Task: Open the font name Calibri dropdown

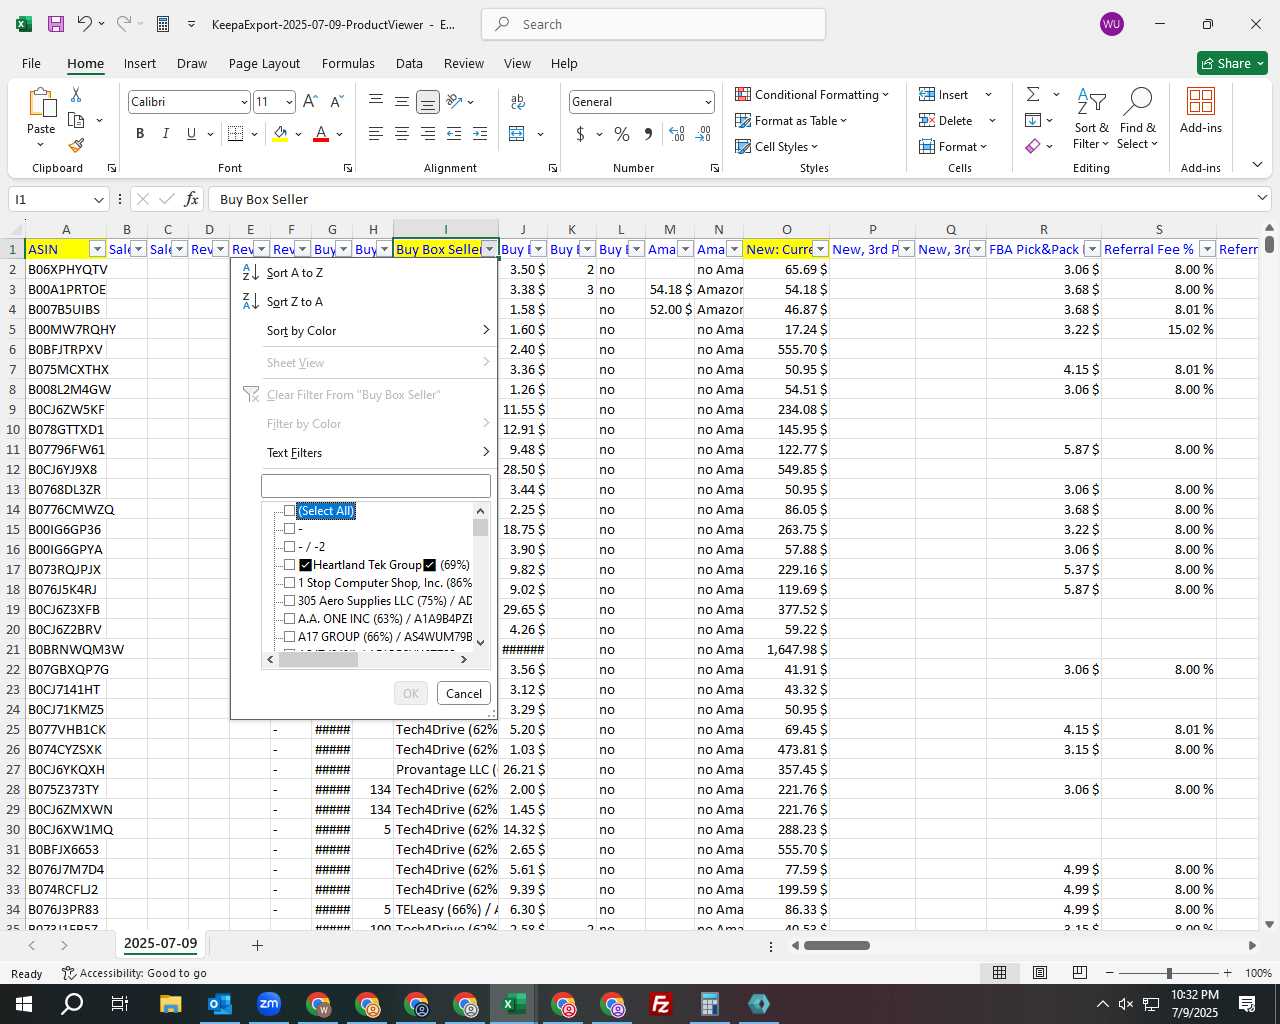Action: pyautogui.click(x=243, y=102)
